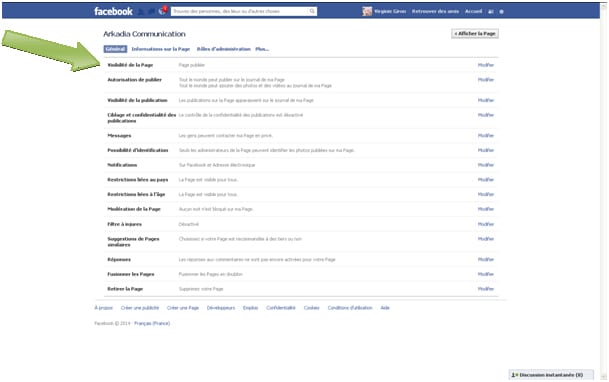
Task: Switch to Informations sur la Page tab
Action: 161,49
